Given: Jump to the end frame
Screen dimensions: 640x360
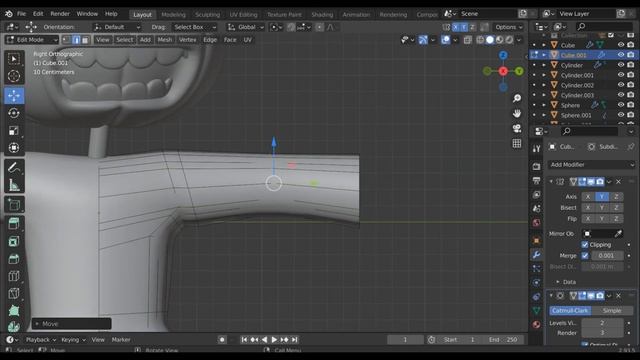Looking at the screenshot, I should click(295, 340).
